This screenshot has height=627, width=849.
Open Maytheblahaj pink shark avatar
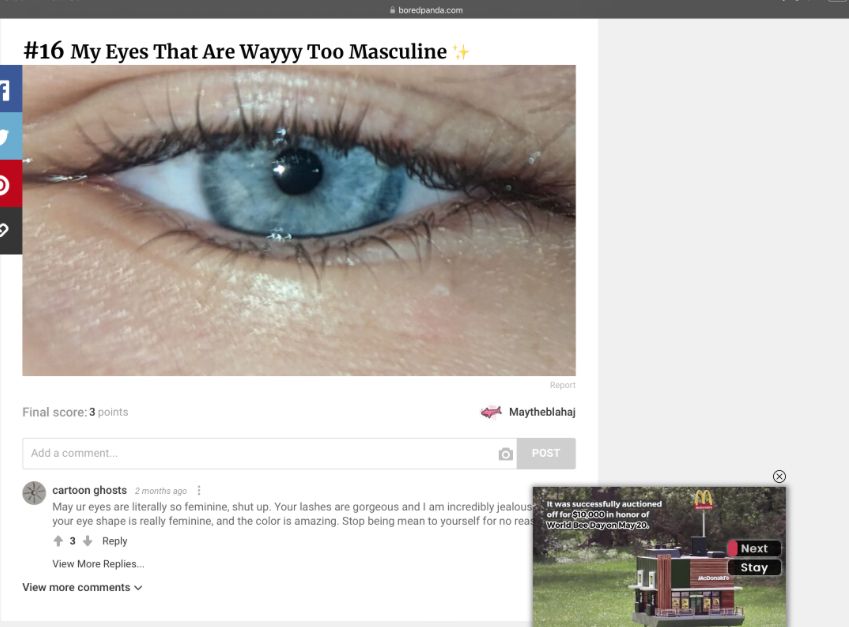coord(491,413)
